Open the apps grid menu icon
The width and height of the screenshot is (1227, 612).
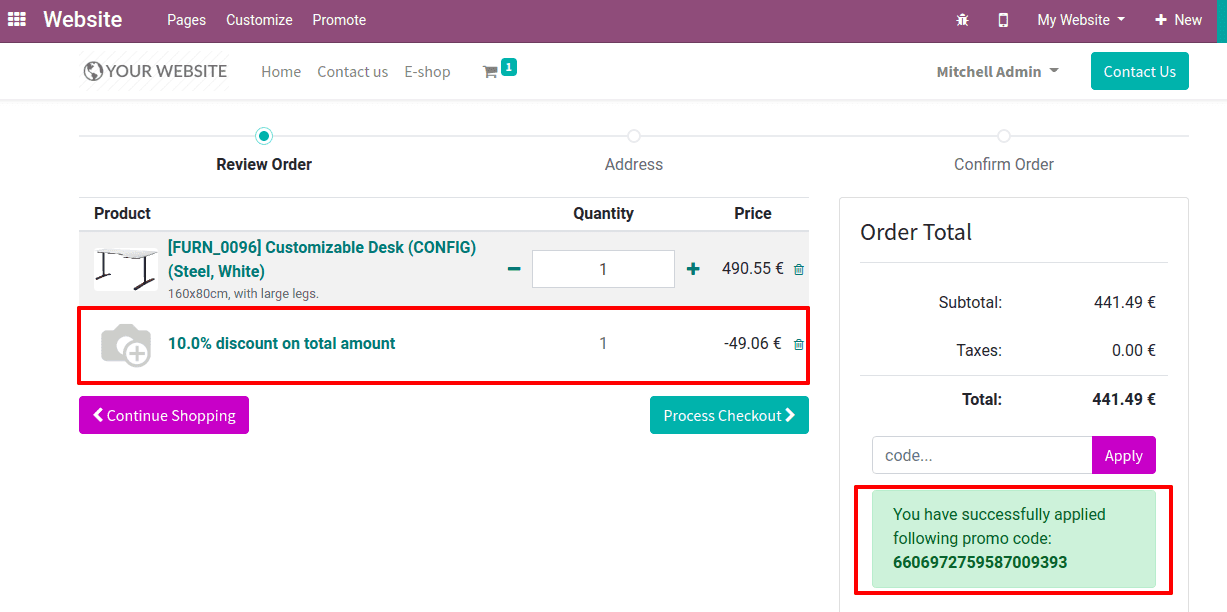pos(17,19)
